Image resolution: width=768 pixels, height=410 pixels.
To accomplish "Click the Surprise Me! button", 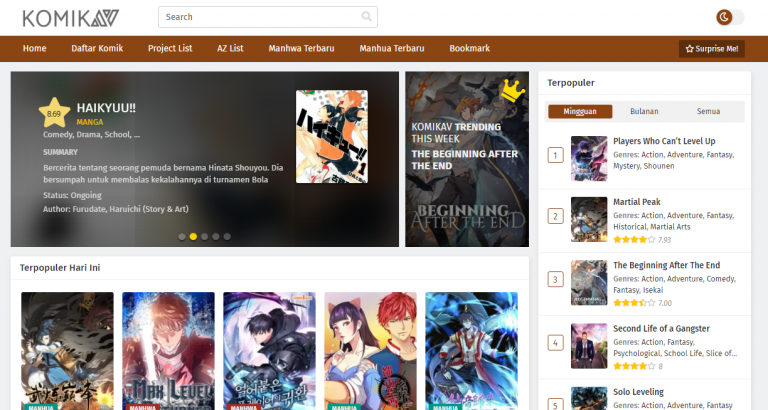I will pyautogui.click(x=712, y=49).
